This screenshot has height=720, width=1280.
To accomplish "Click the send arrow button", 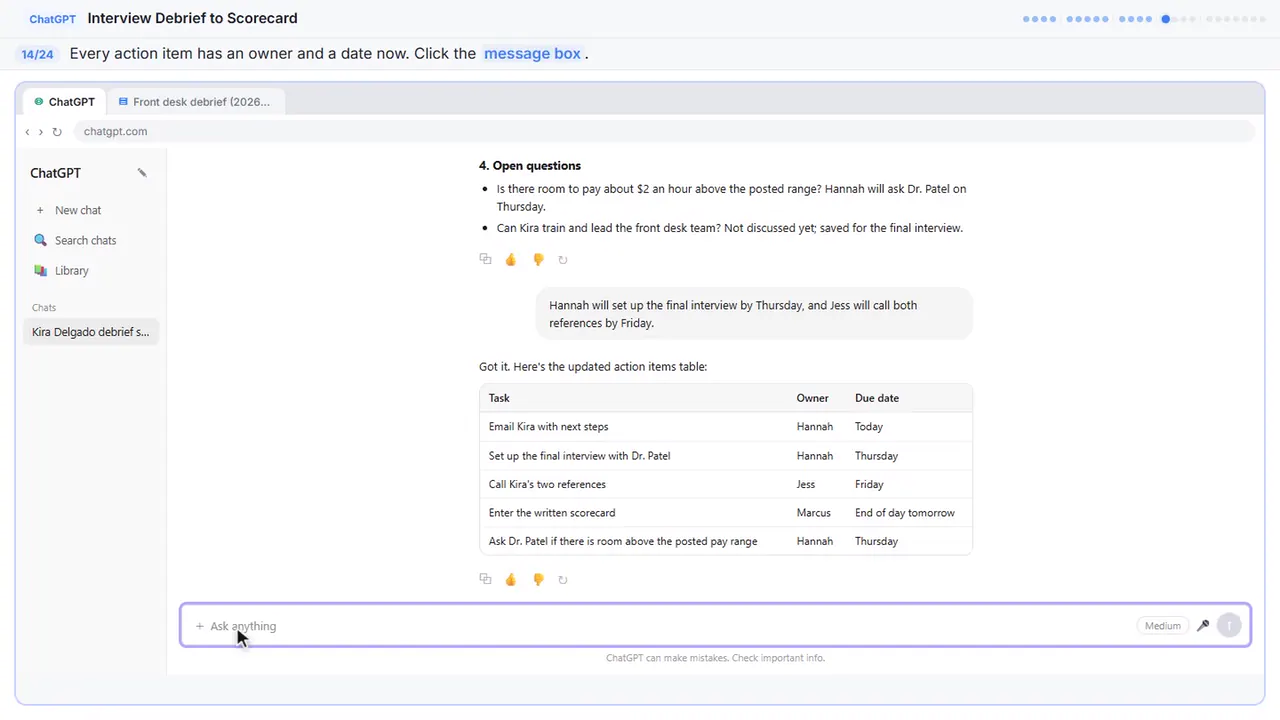I will [x=1229, y=626].
